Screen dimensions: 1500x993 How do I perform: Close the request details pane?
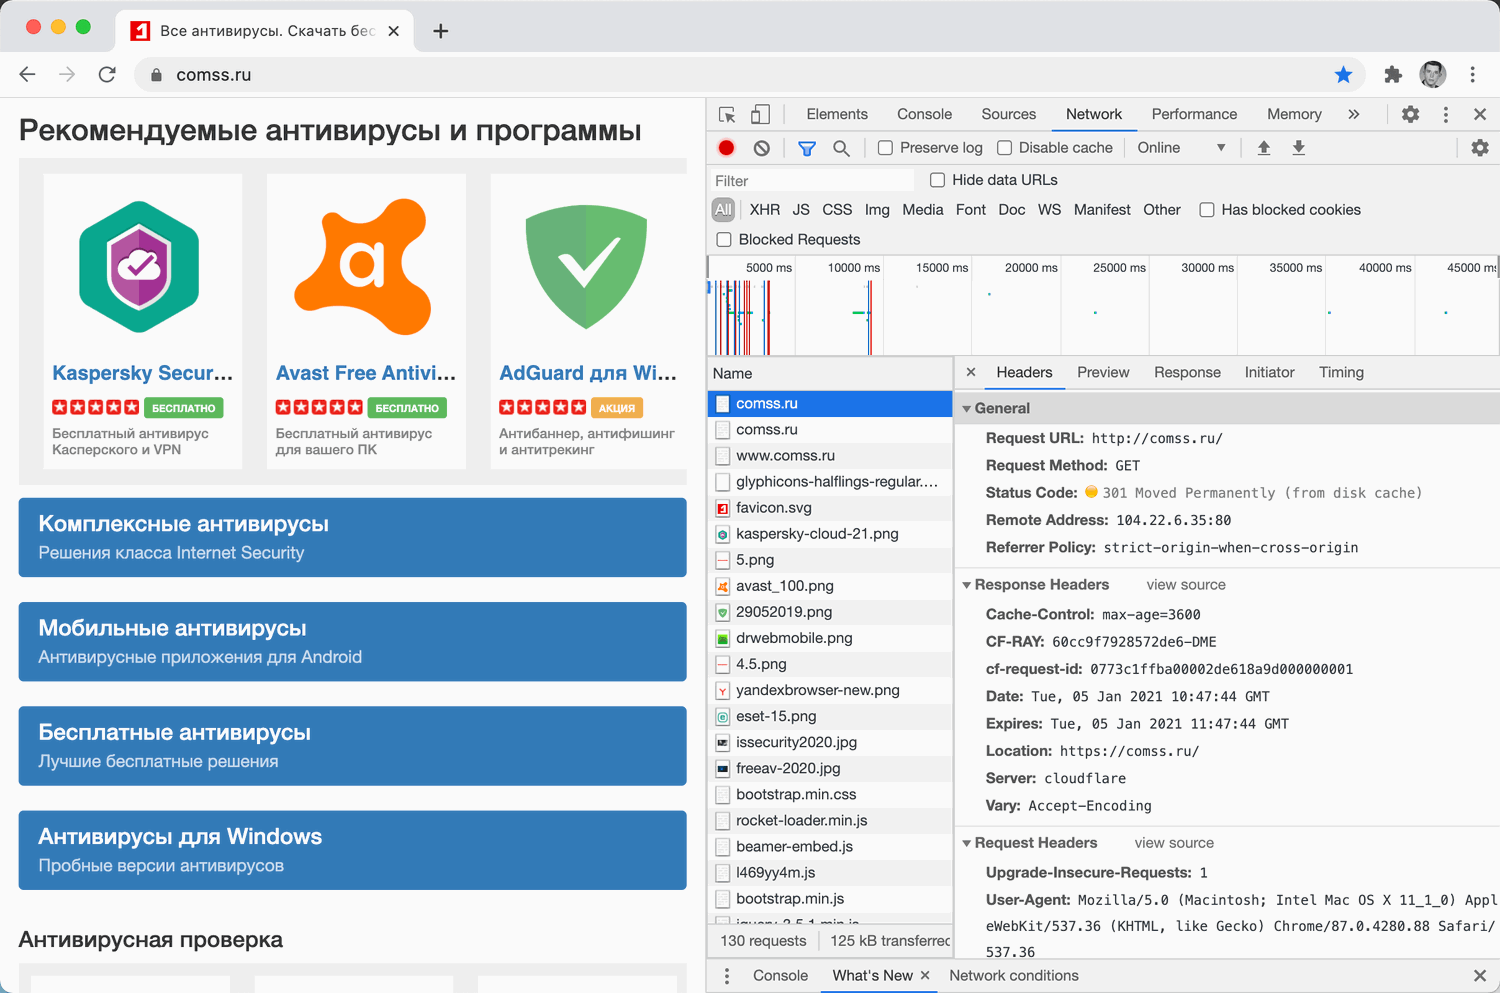(x=971, y=372)
